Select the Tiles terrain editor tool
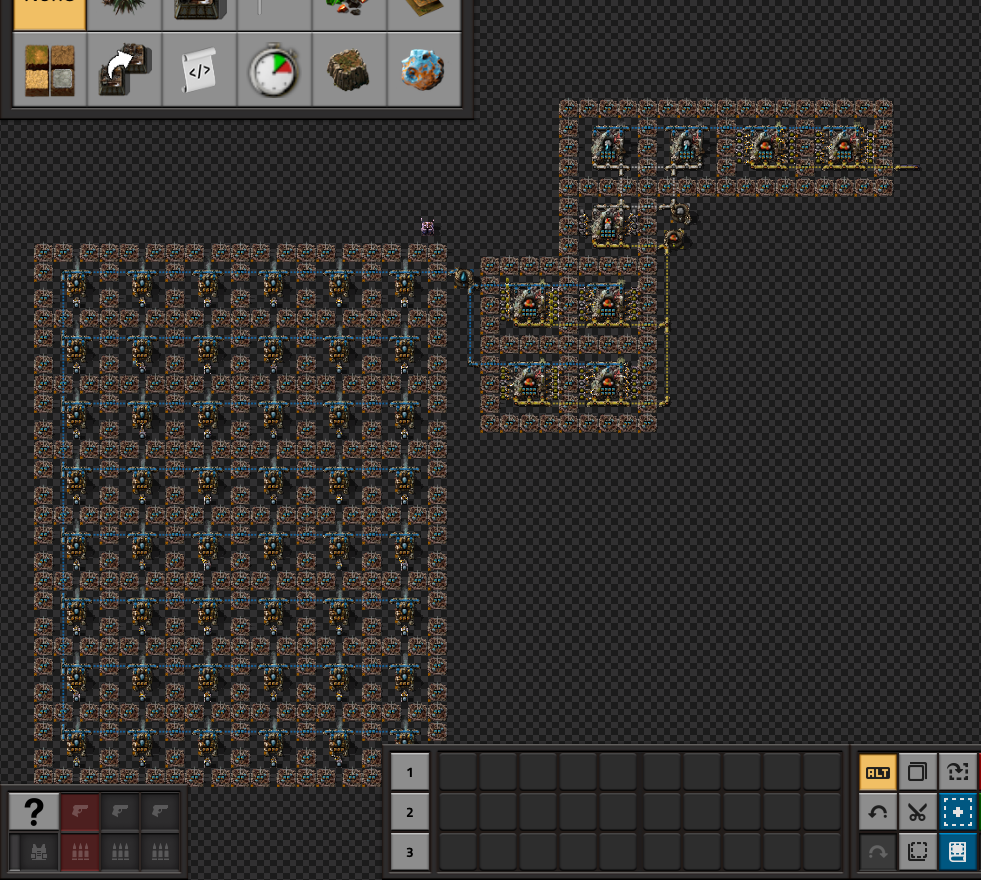The image size is (981, 880). coord(49,69)
